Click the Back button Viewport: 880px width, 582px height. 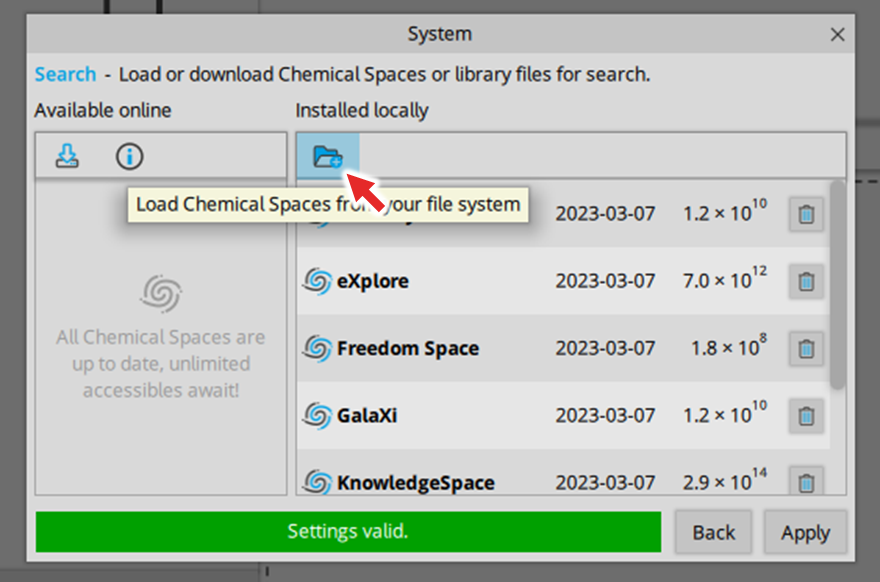[x=713, y=532]
